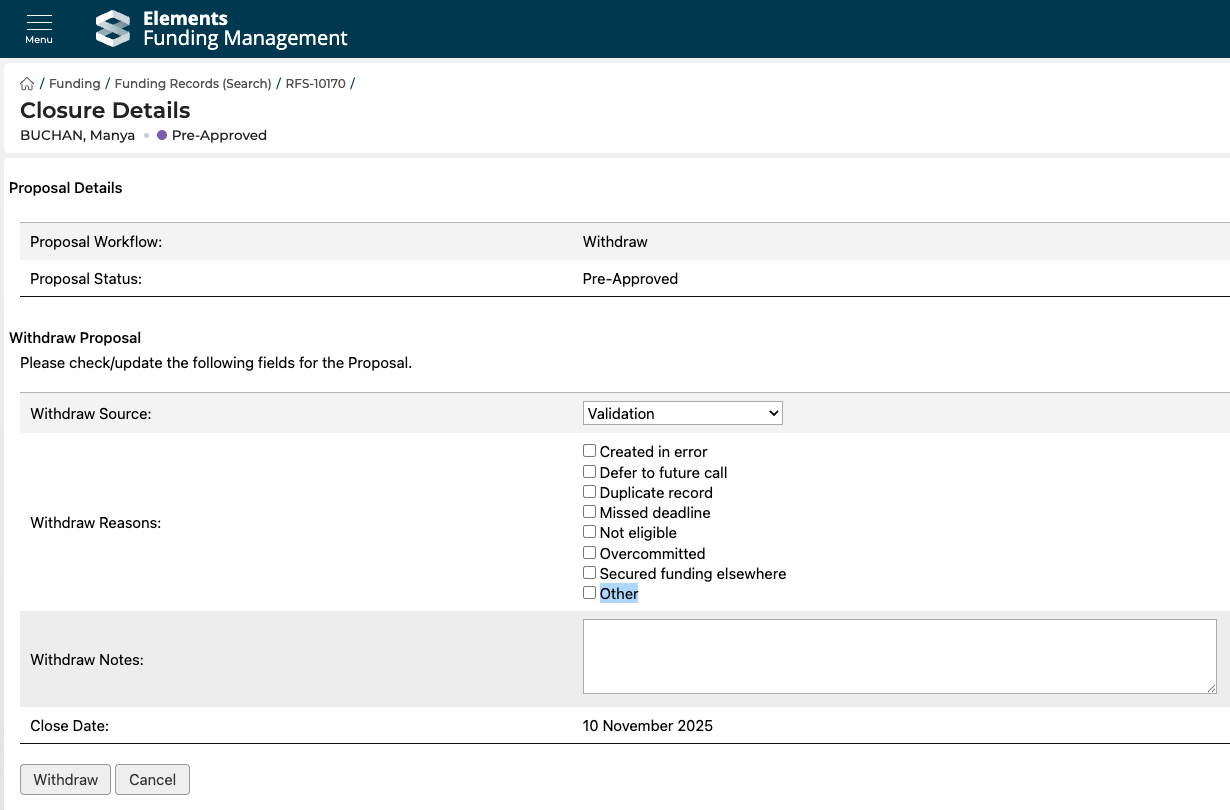The height and width of the screenshot is (810, 1230).
Task: Click the Withdraw button
Action: pos(66,780)
